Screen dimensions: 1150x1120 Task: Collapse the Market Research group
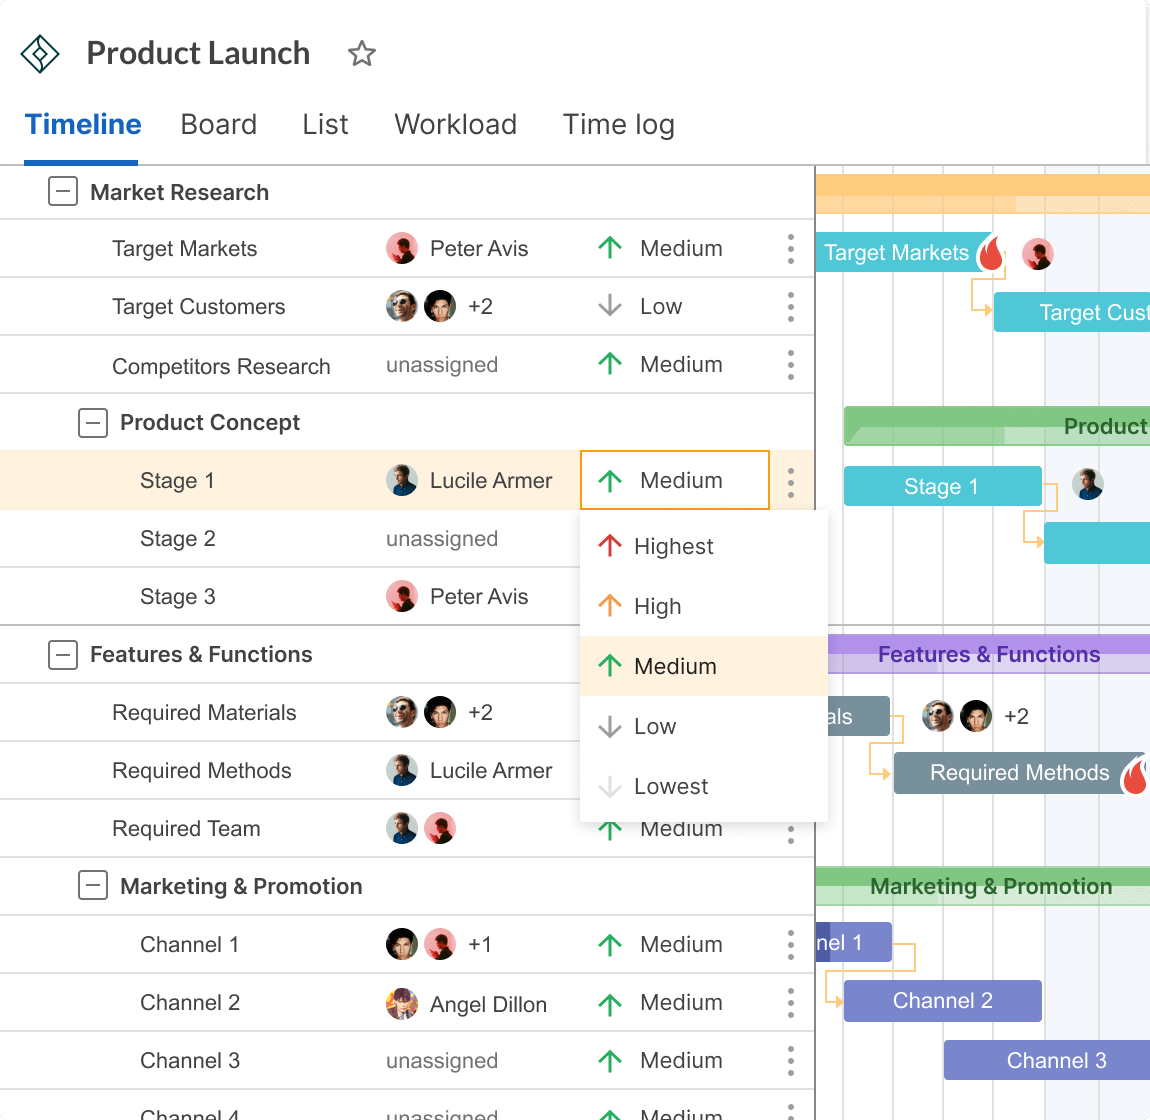(62, 191)
